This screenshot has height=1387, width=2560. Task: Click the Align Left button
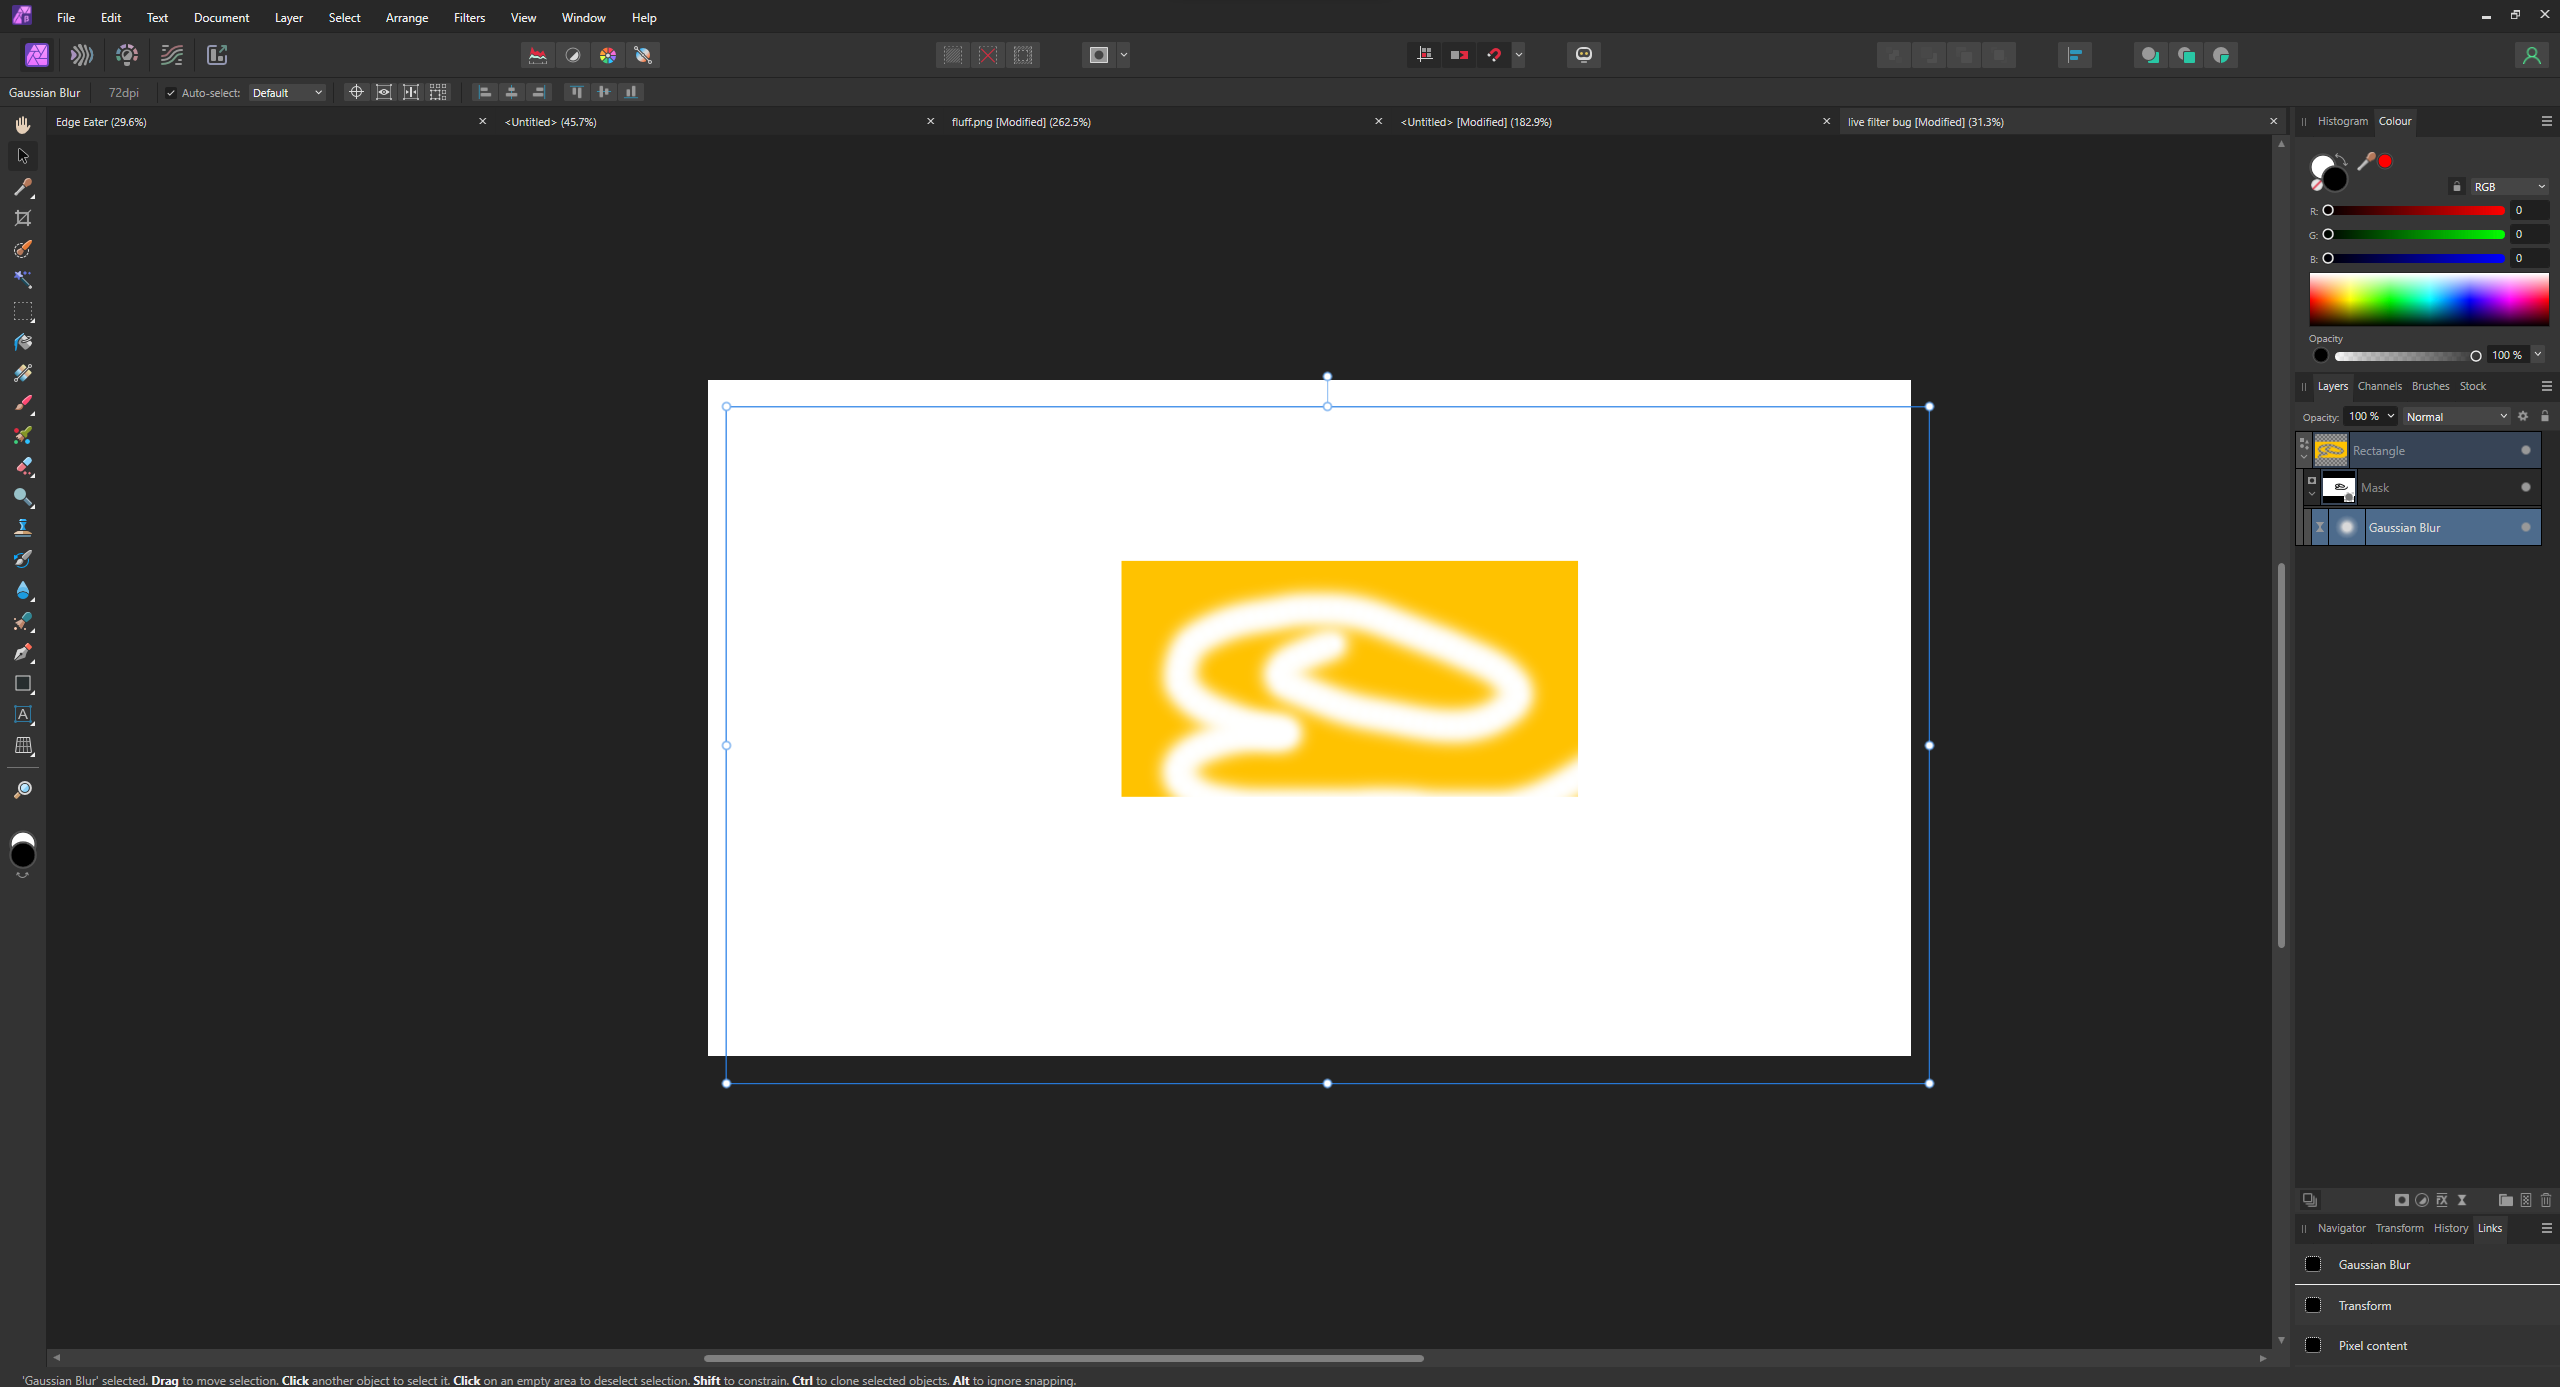pos(484,92)
